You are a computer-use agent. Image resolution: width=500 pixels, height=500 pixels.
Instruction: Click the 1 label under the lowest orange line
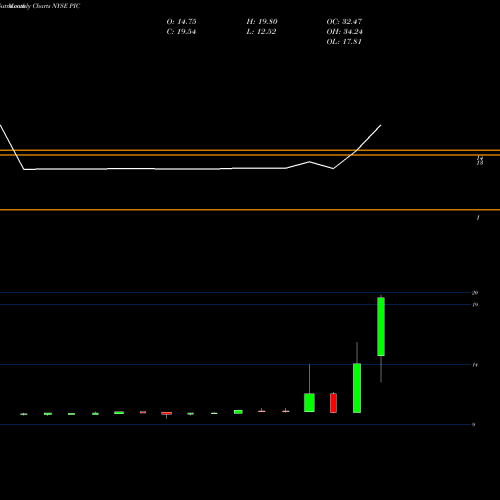tap(478, 218)
